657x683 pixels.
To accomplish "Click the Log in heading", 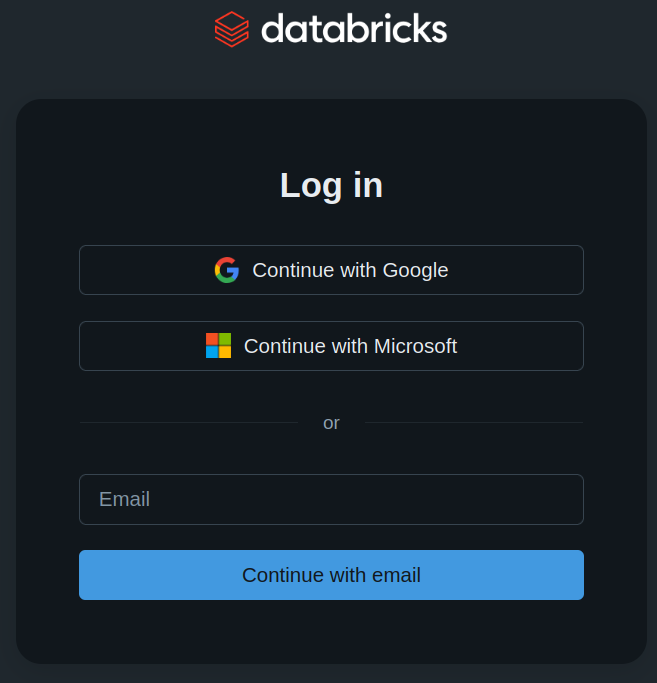I will 331,185.
